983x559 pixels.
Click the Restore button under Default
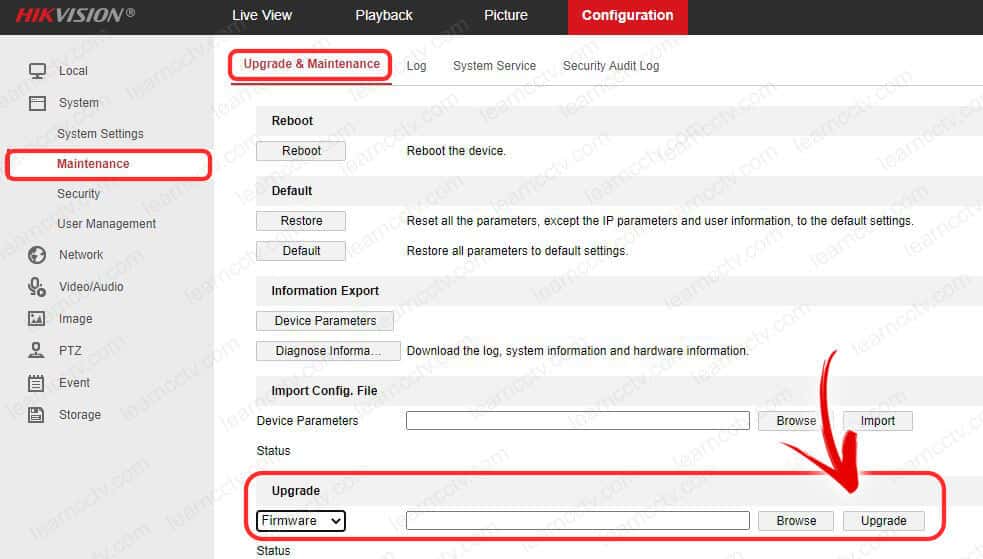pyautogui.click(x=301, y=221)
